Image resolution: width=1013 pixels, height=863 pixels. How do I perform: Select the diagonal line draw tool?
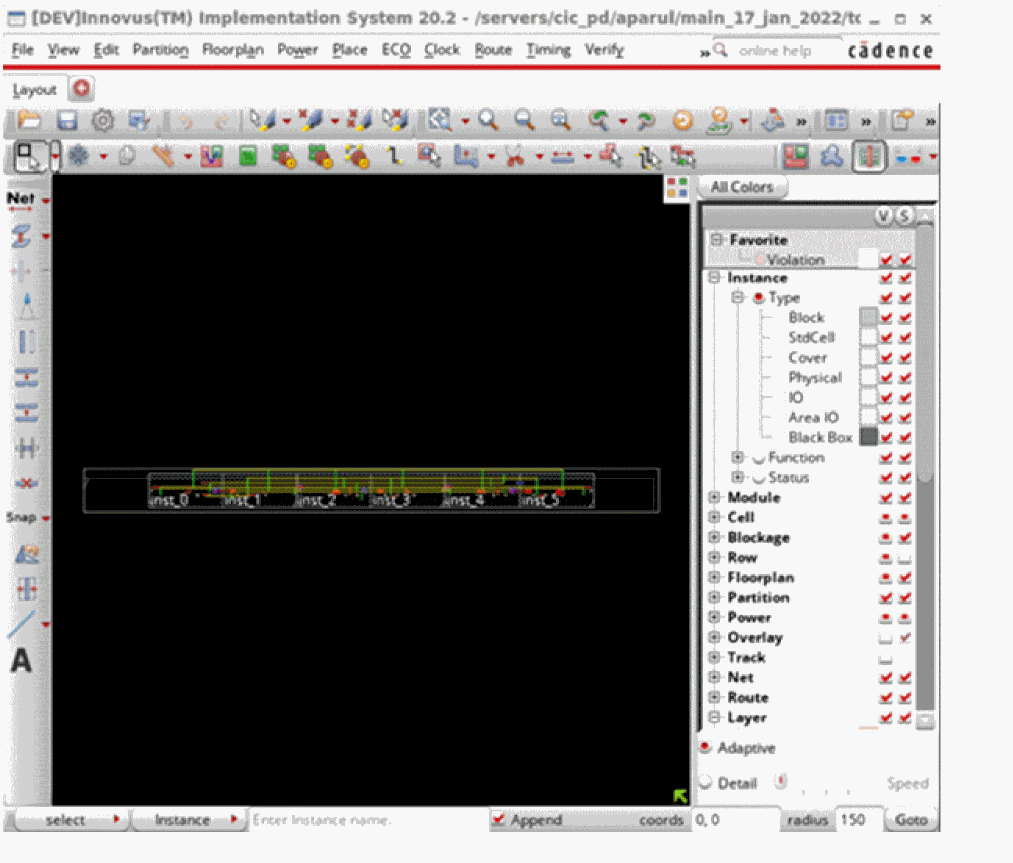[x=21, y=624]
